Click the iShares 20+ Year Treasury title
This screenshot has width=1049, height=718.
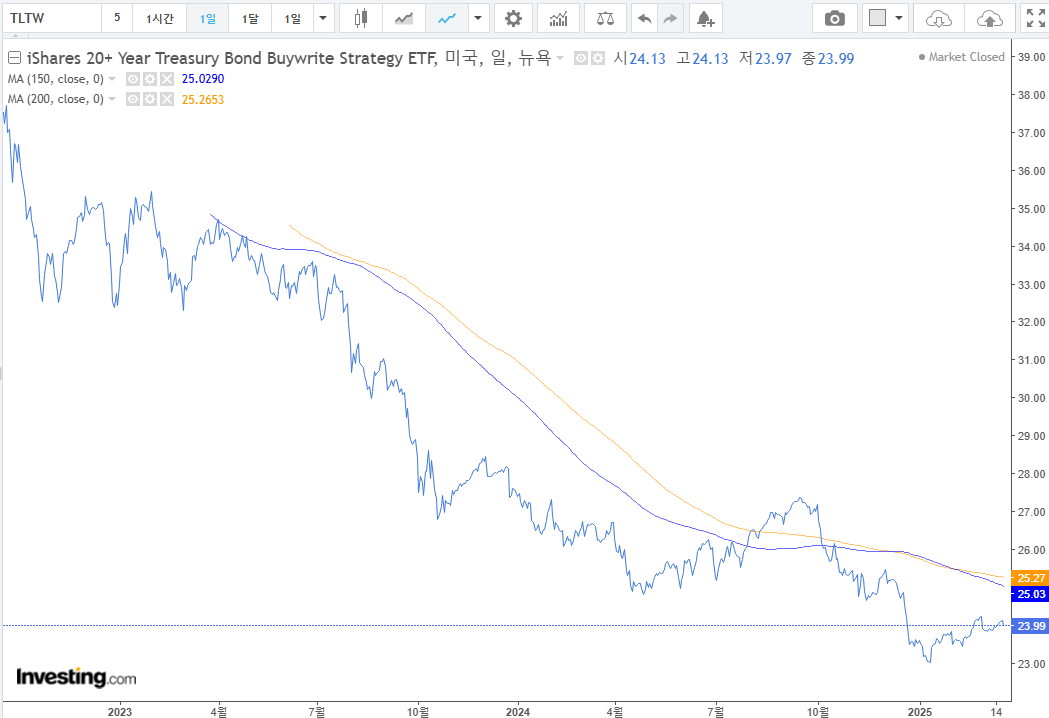[231, 58]
